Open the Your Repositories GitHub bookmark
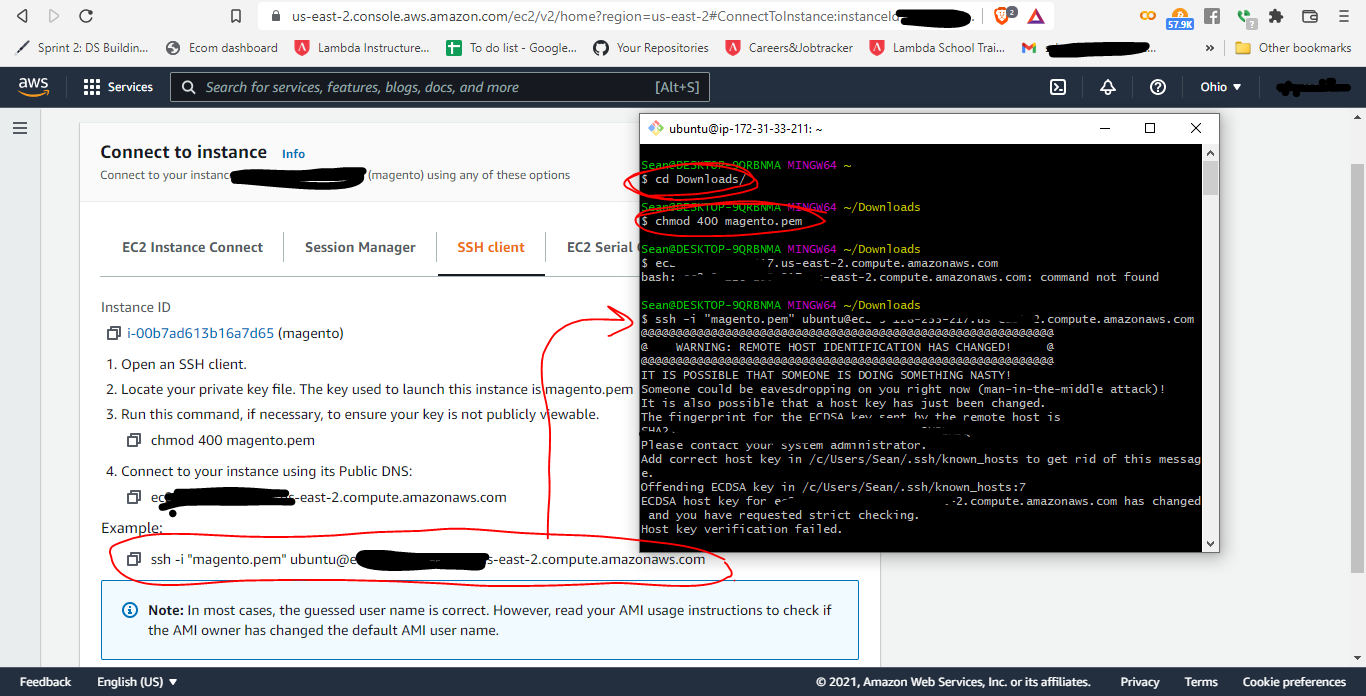The height and width of the screenshot is (696, 1366). coord(651,47)
